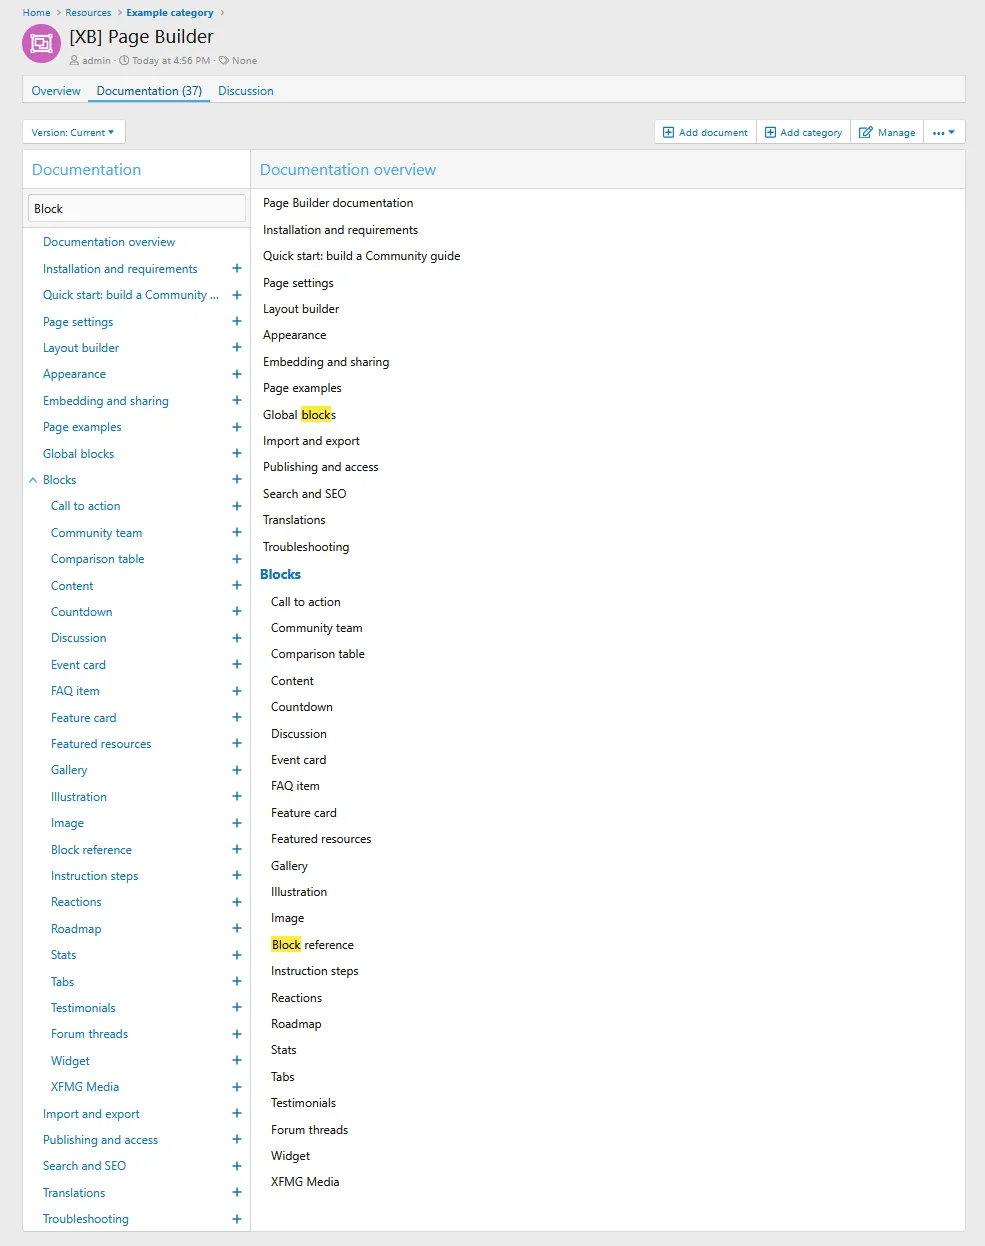Click the Add document button
Viewport: 985px width, 1246px height.
[x=705, y=132]
